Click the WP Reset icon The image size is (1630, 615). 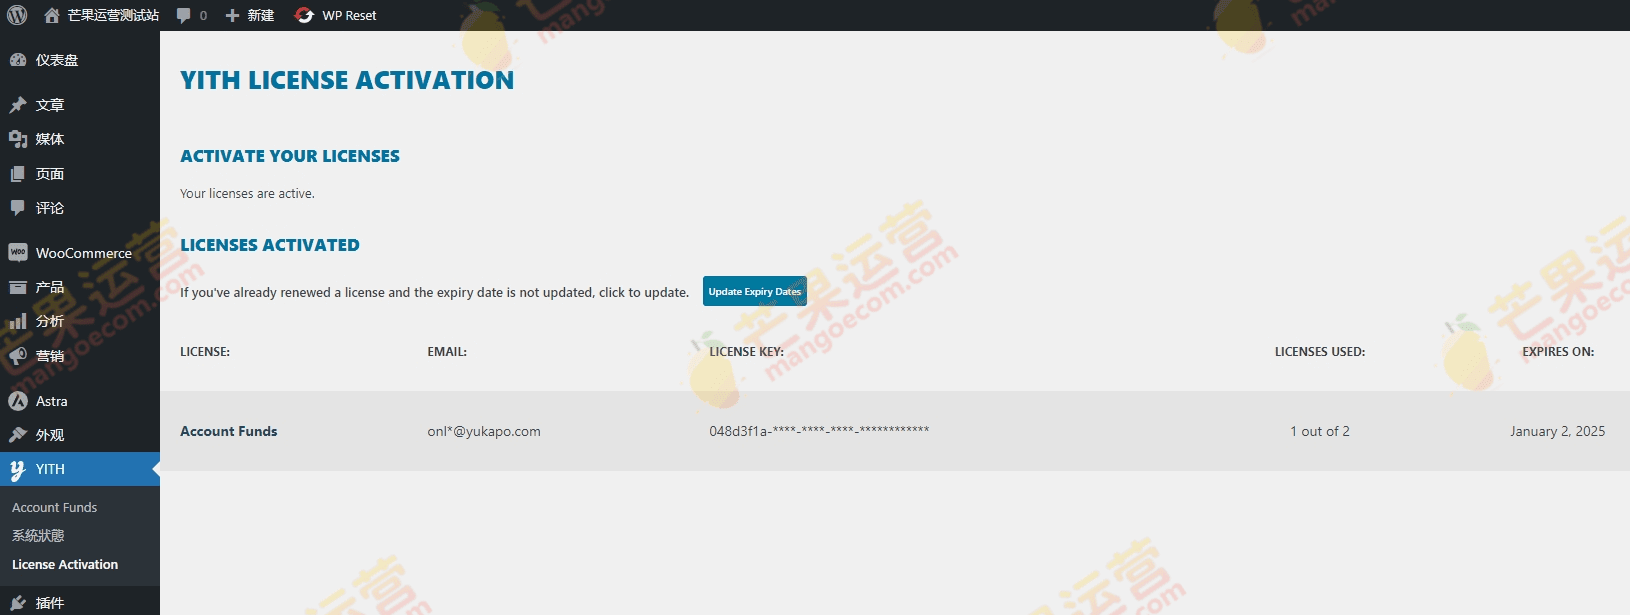[305, 15]
